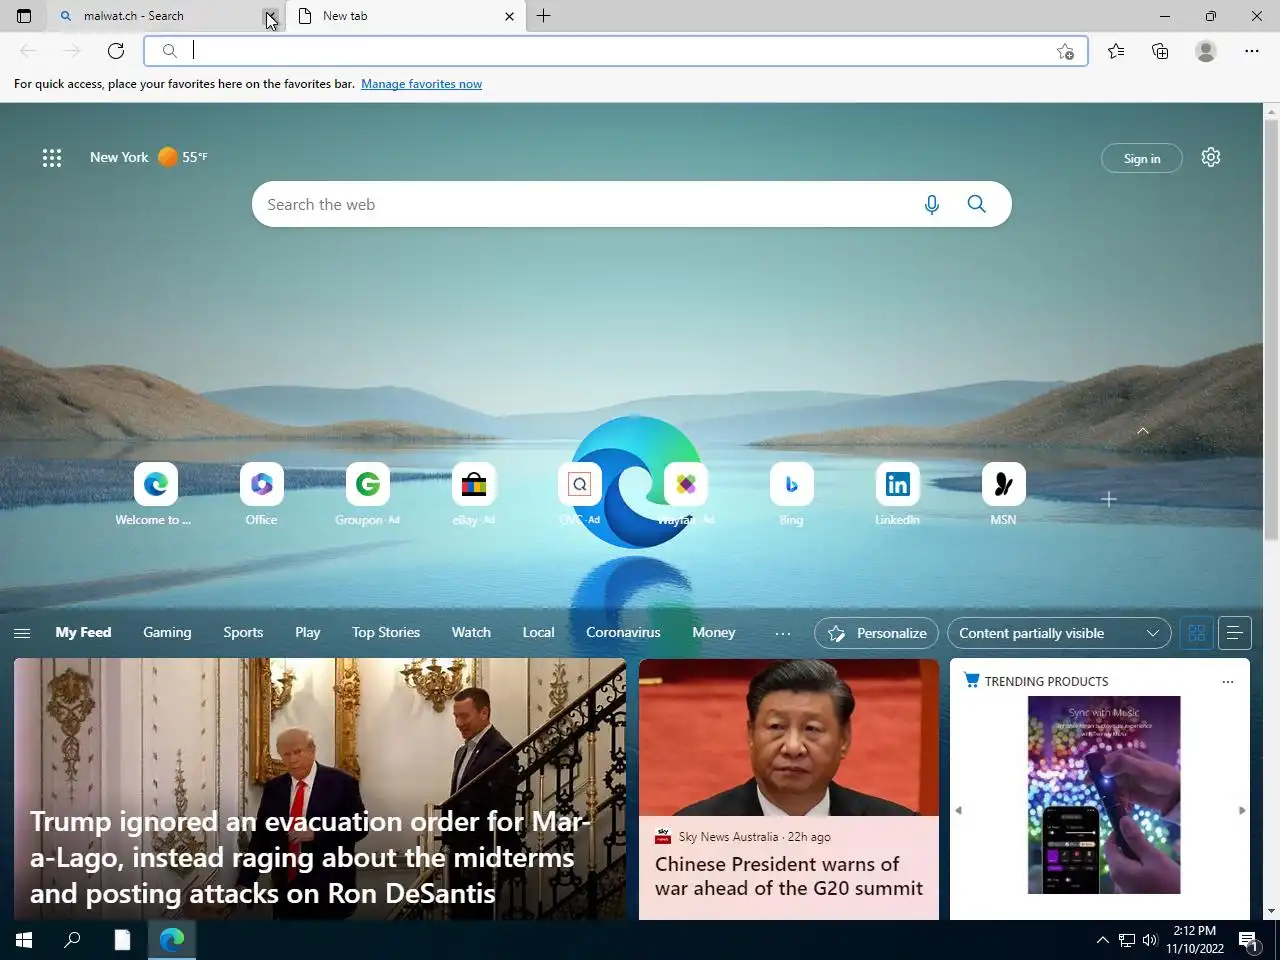
Task: Select the My Feed tab
Action: pos(83,633)
